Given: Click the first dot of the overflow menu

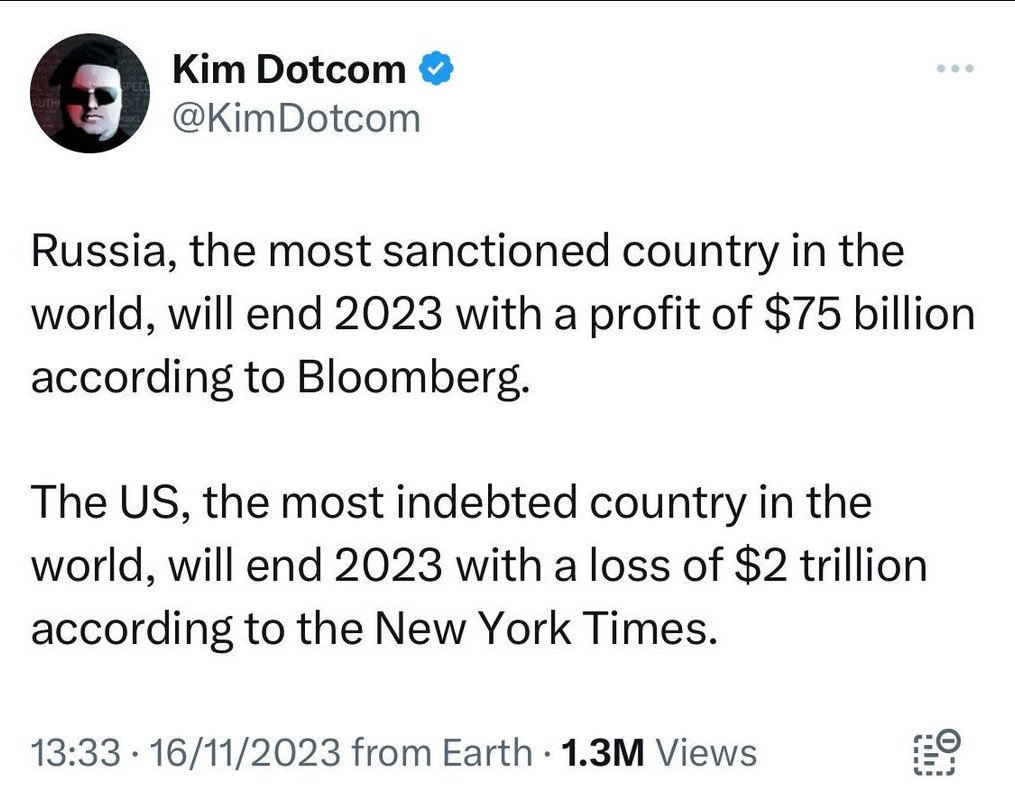Looking at the screenshot, I should 941,67.
